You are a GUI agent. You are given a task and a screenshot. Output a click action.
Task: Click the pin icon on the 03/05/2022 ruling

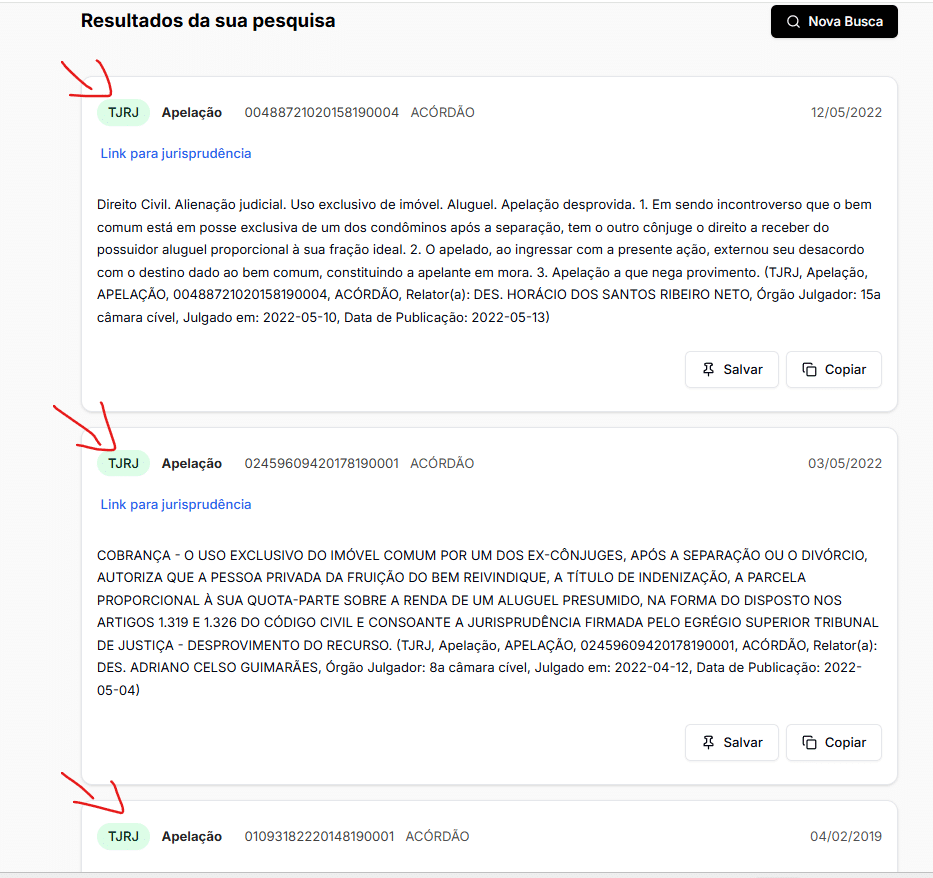[x=708, y=743]
